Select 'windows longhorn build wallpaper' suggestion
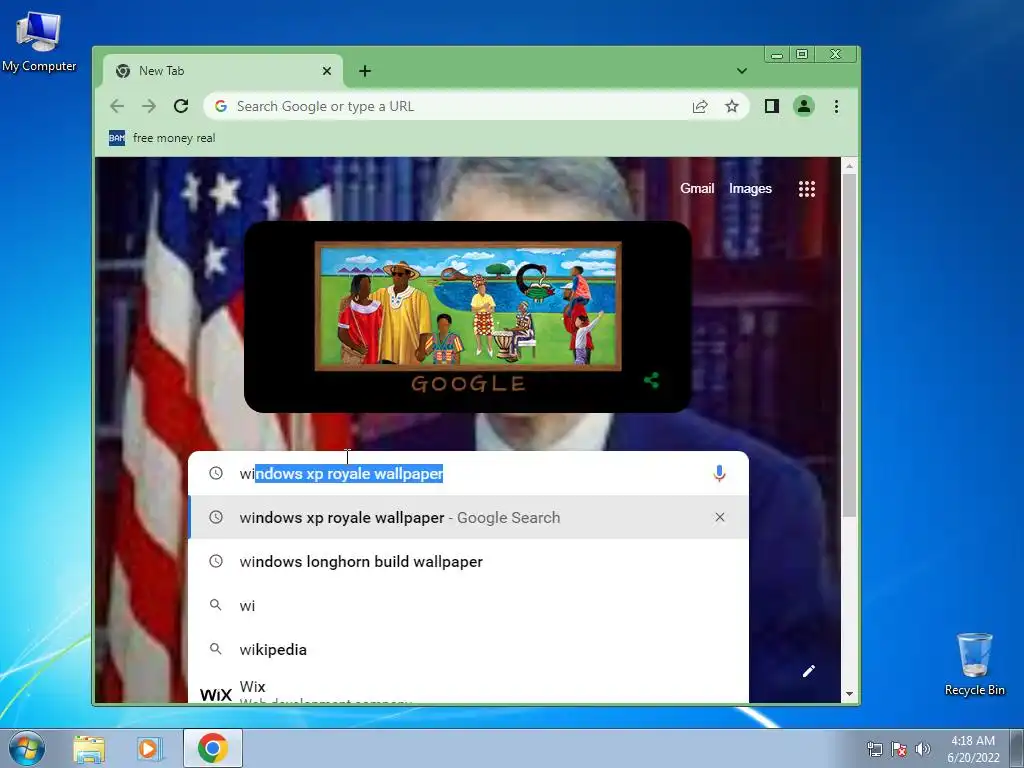Viewport: 1024px width, 768px height. (x=468, y=562)
